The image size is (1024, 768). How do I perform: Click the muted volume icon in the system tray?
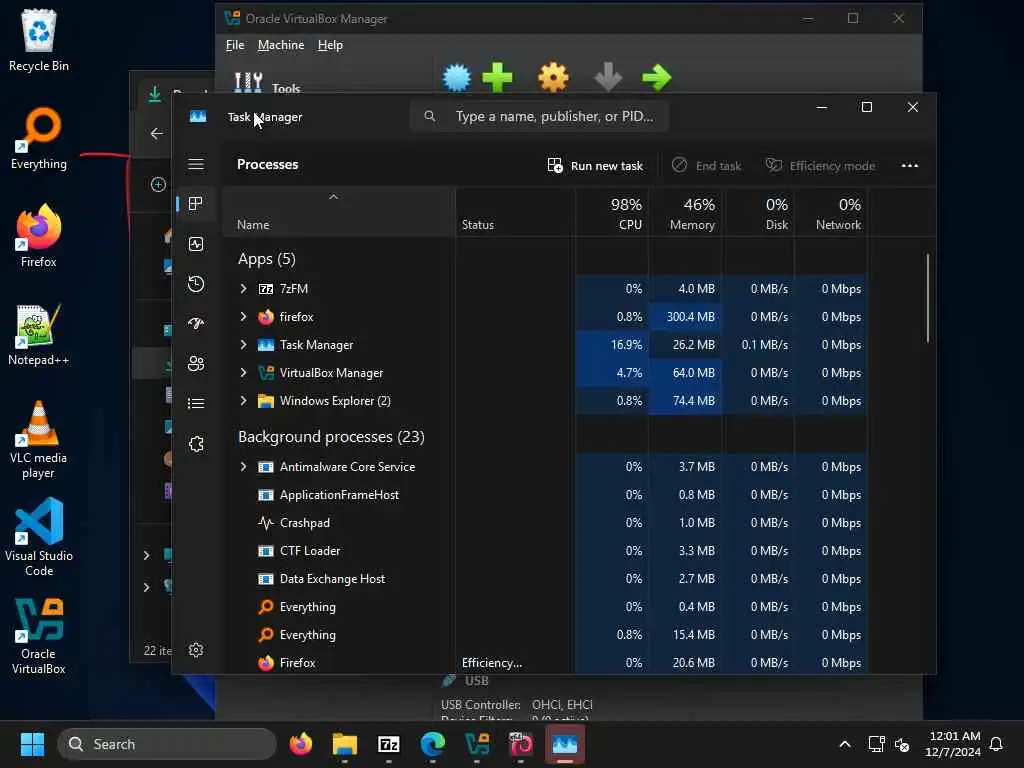click(903, 744)
